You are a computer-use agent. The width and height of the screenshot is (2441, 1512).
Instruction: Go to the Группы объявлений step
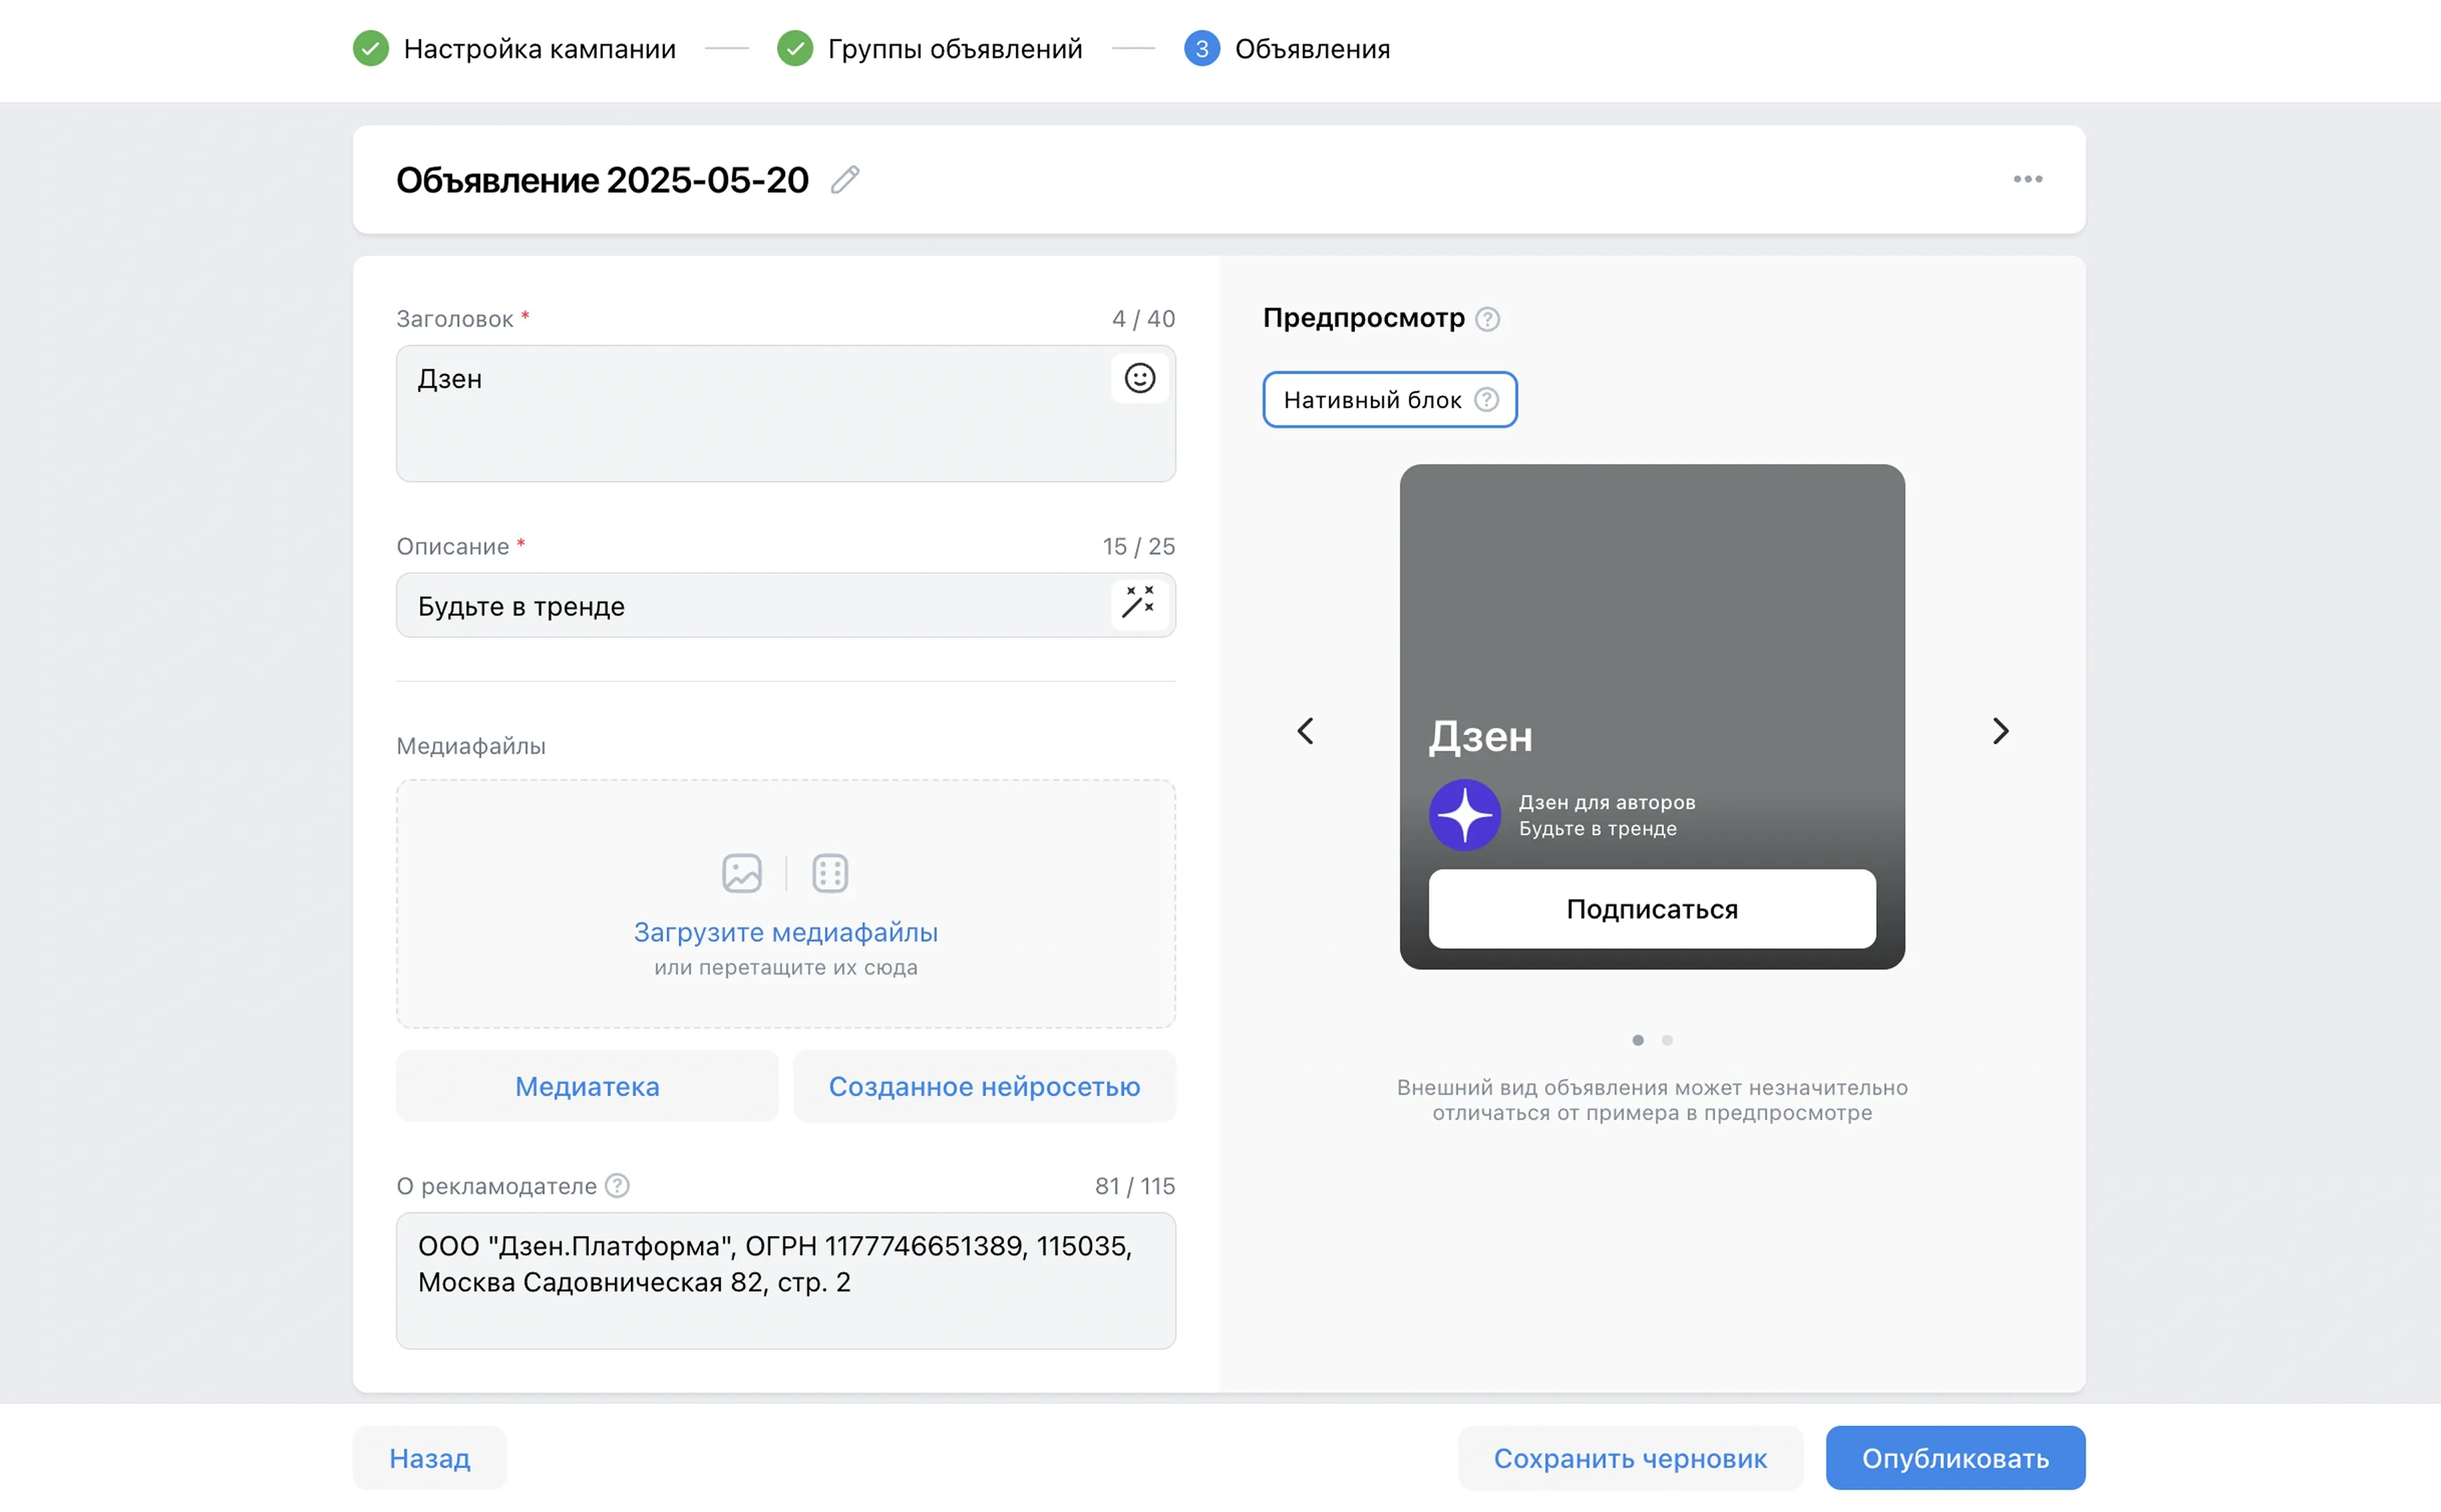click(x=954, y=49)
